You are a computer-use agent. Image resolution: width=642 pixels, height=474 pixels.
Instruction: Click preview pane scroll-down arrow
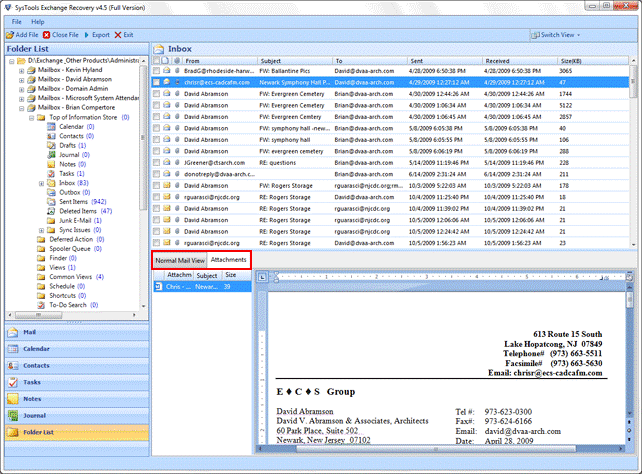pos(630,413)
